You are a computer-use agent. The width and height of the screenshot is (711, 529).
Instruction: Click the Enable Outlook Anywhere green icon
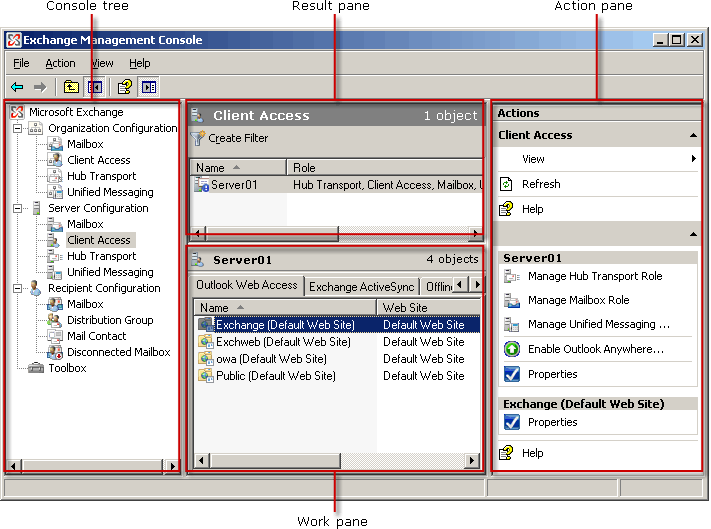[x=512, y=349]
